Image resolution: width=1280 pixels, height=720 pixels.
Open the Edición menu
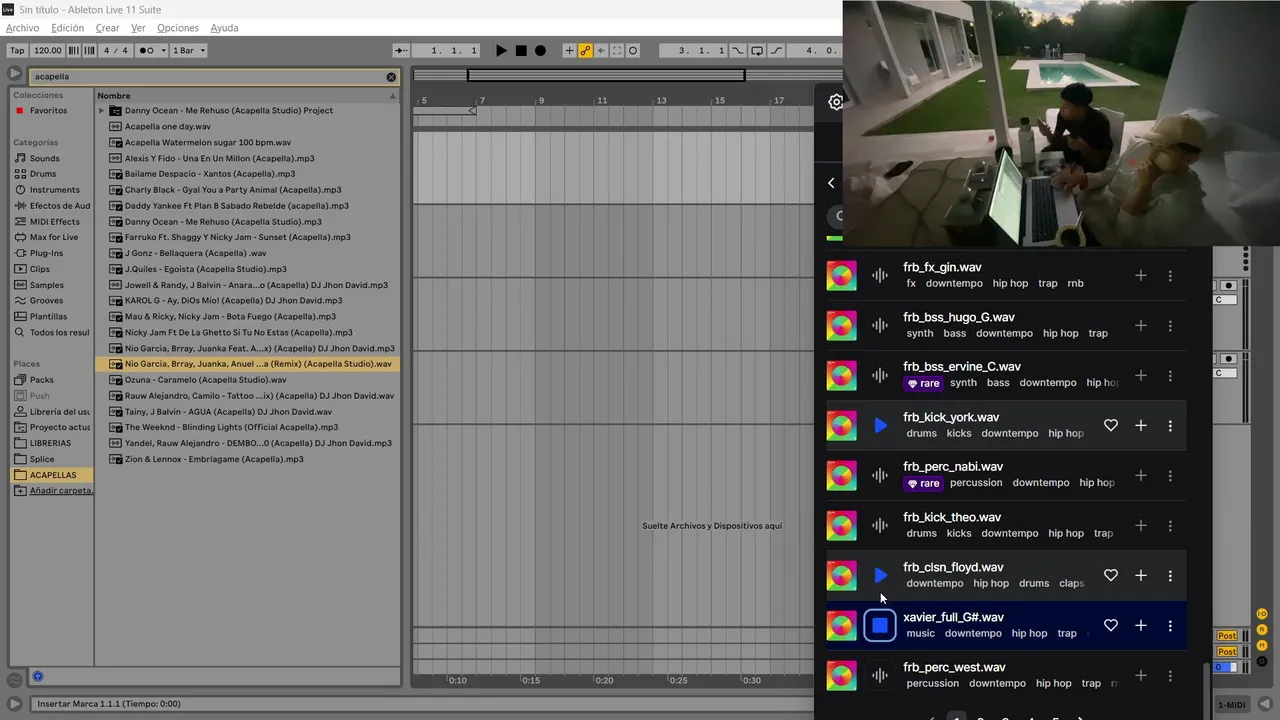coord(68,28)
